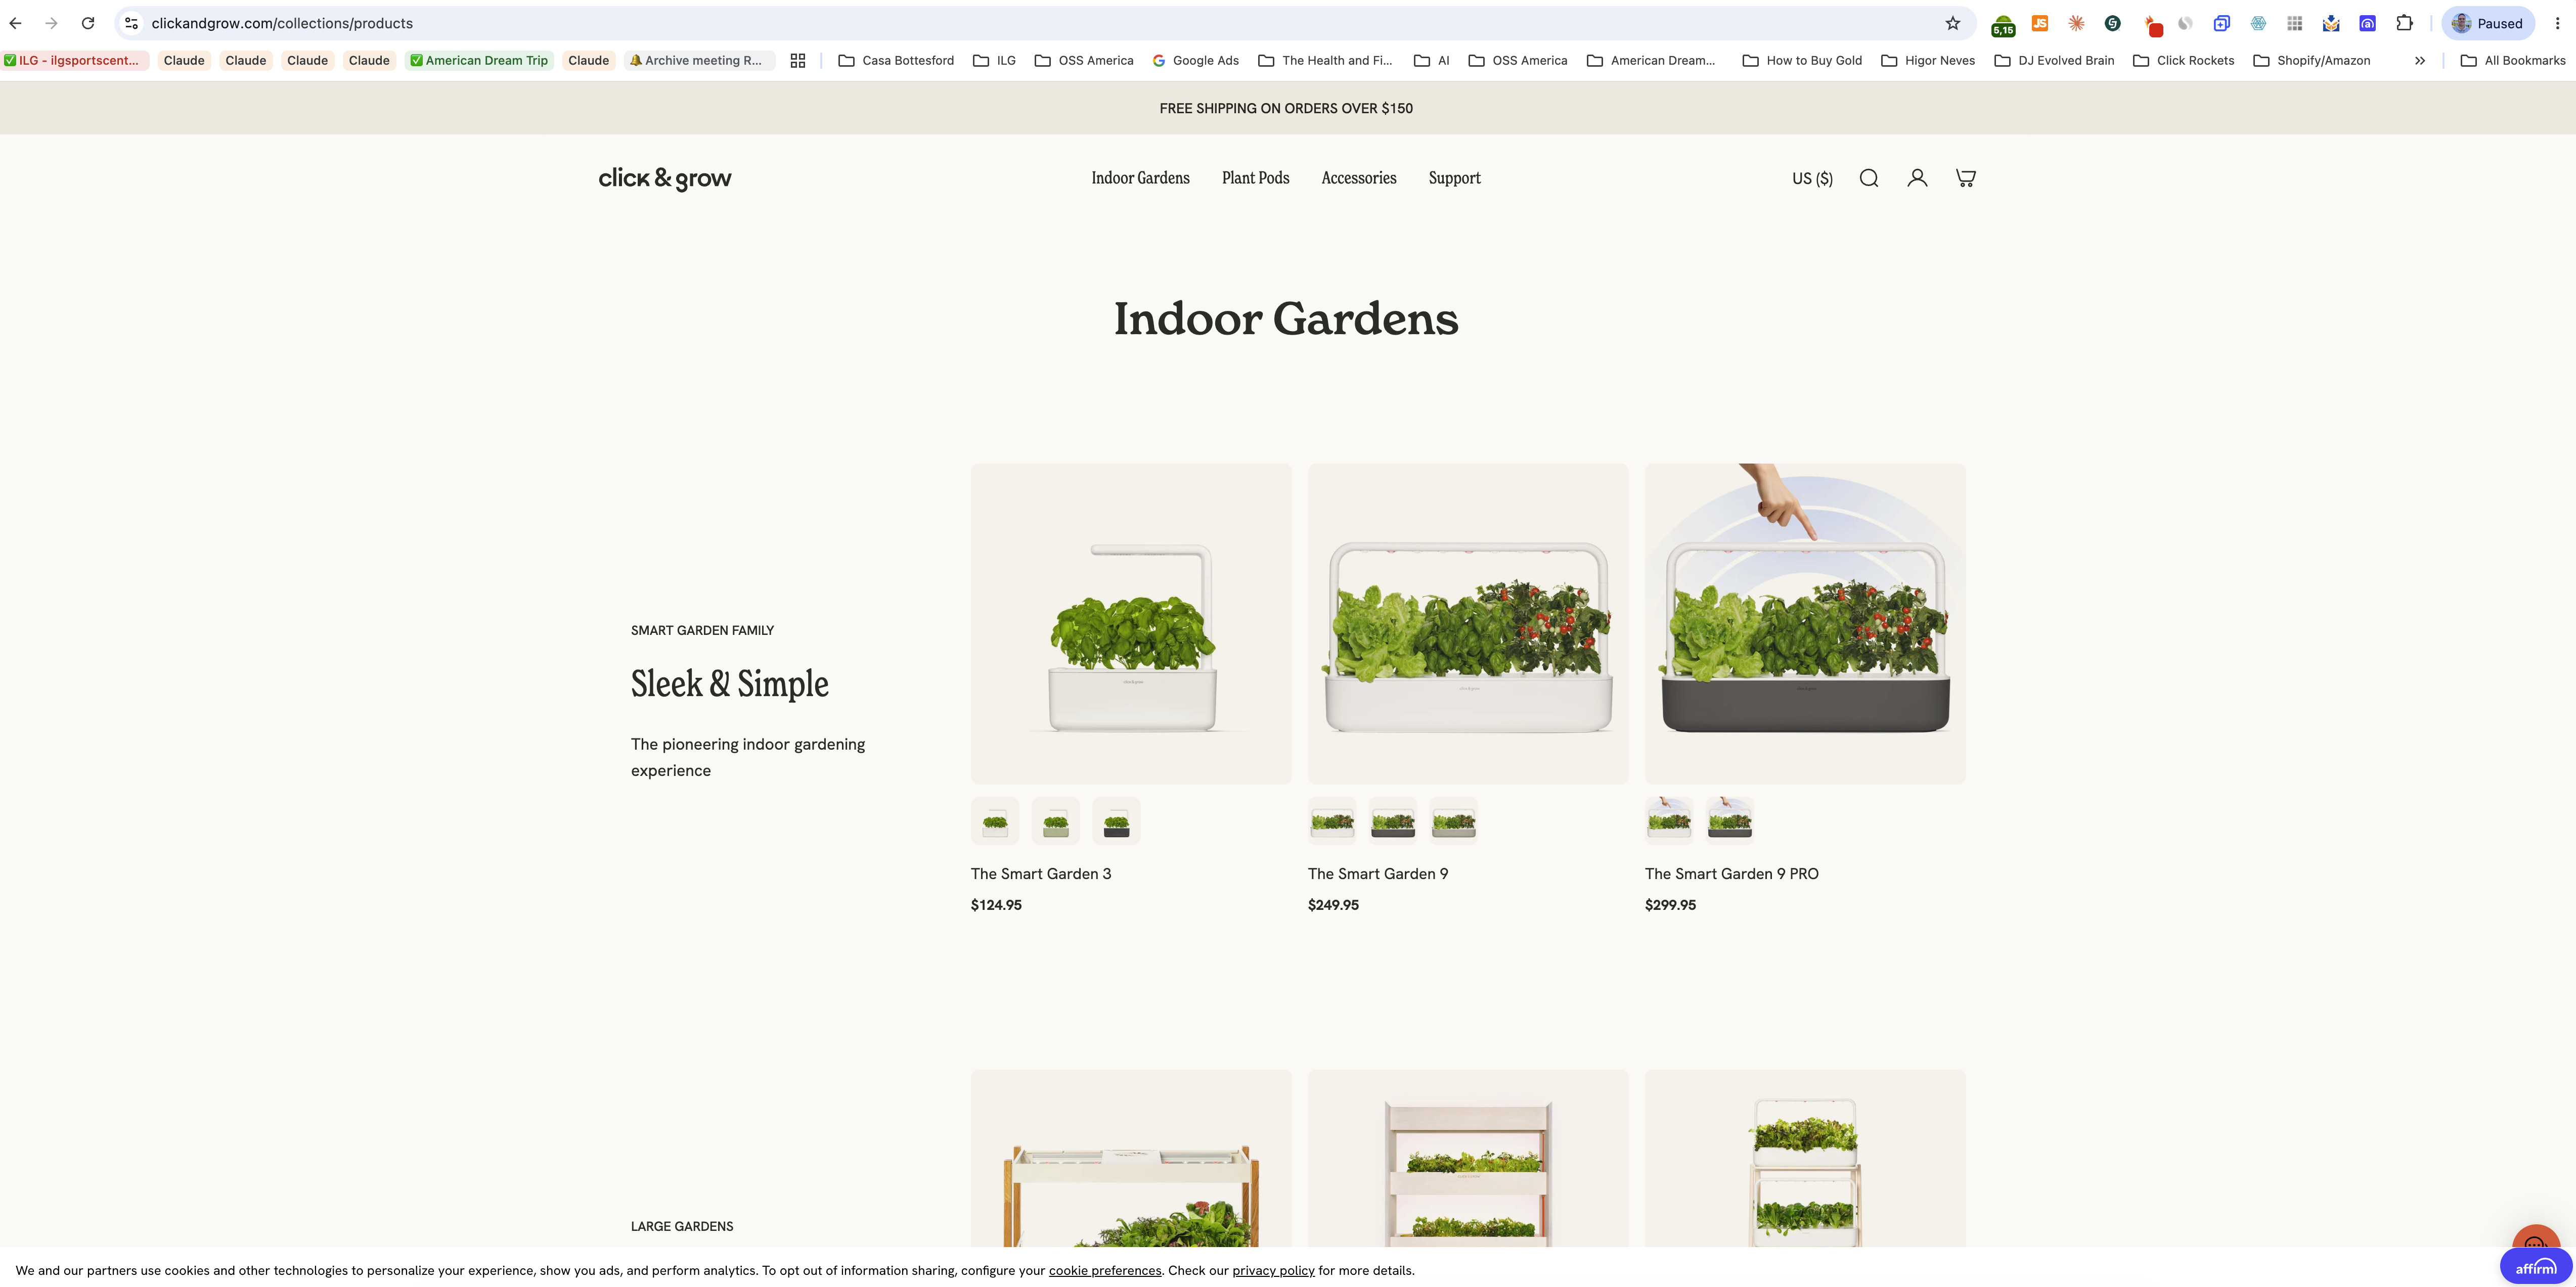The image size is (2576, 1287).
Task: Open the orange JS extension icon
Action: pos(2040,23)
